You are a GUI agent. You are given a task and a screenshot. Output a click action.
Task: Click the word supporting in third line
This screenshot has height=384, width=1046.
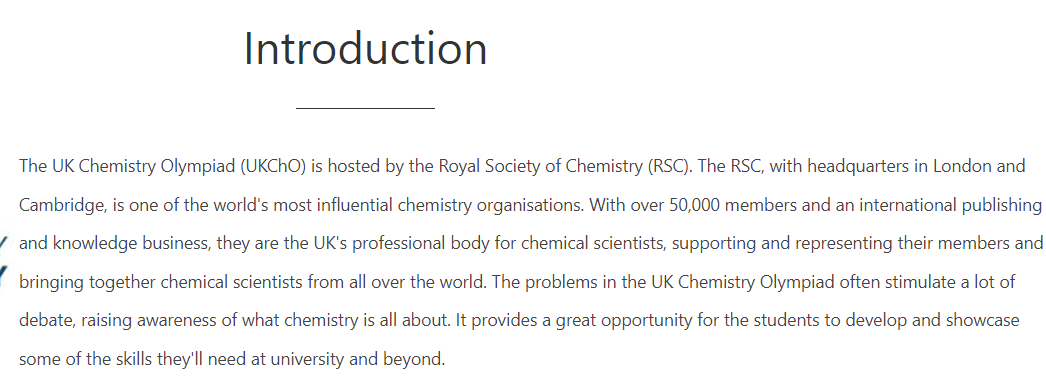(714, 243)
